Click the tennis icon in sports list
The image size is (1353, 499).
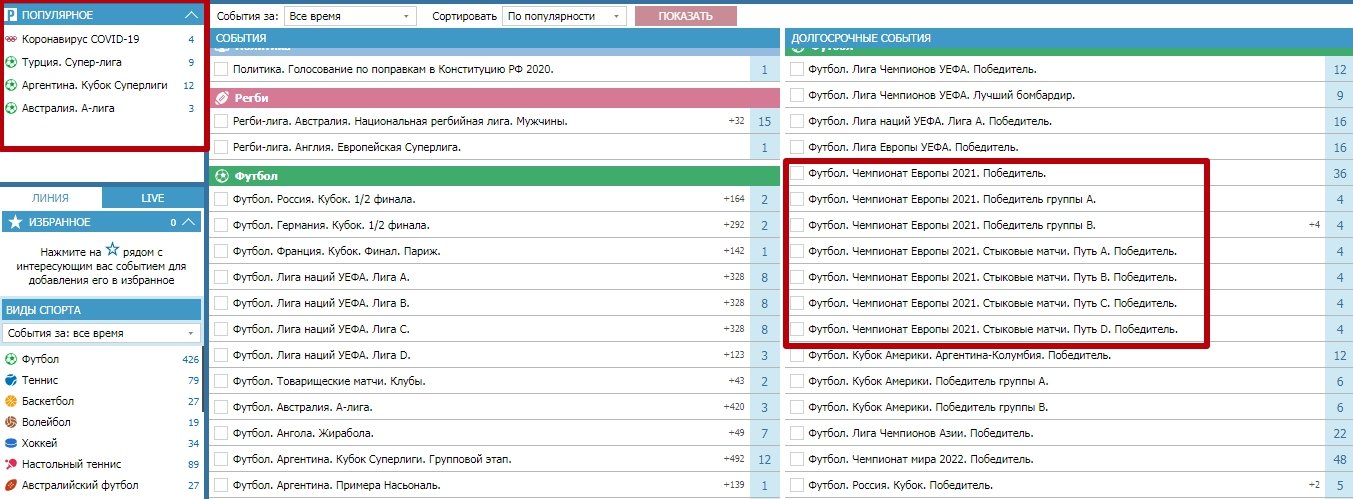pos(11,380)
